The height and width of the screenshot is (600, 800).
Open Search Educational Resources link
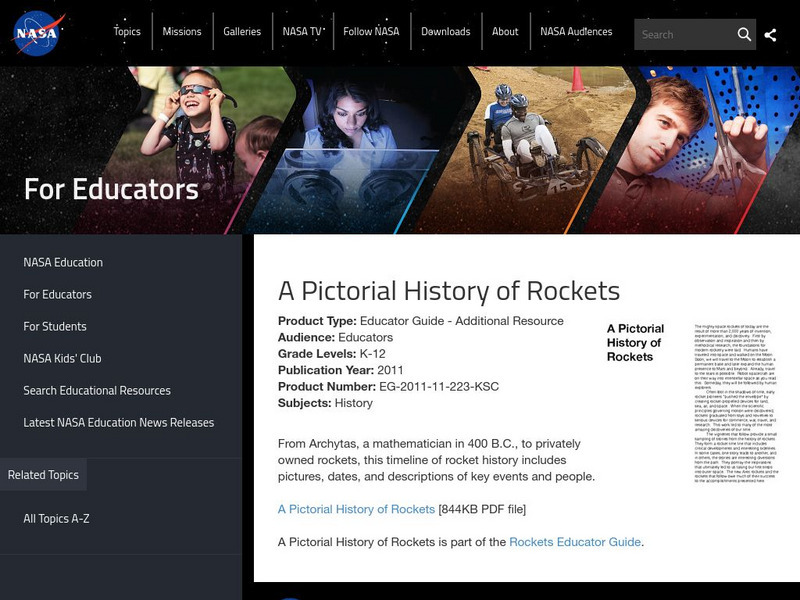pos(97,390)
